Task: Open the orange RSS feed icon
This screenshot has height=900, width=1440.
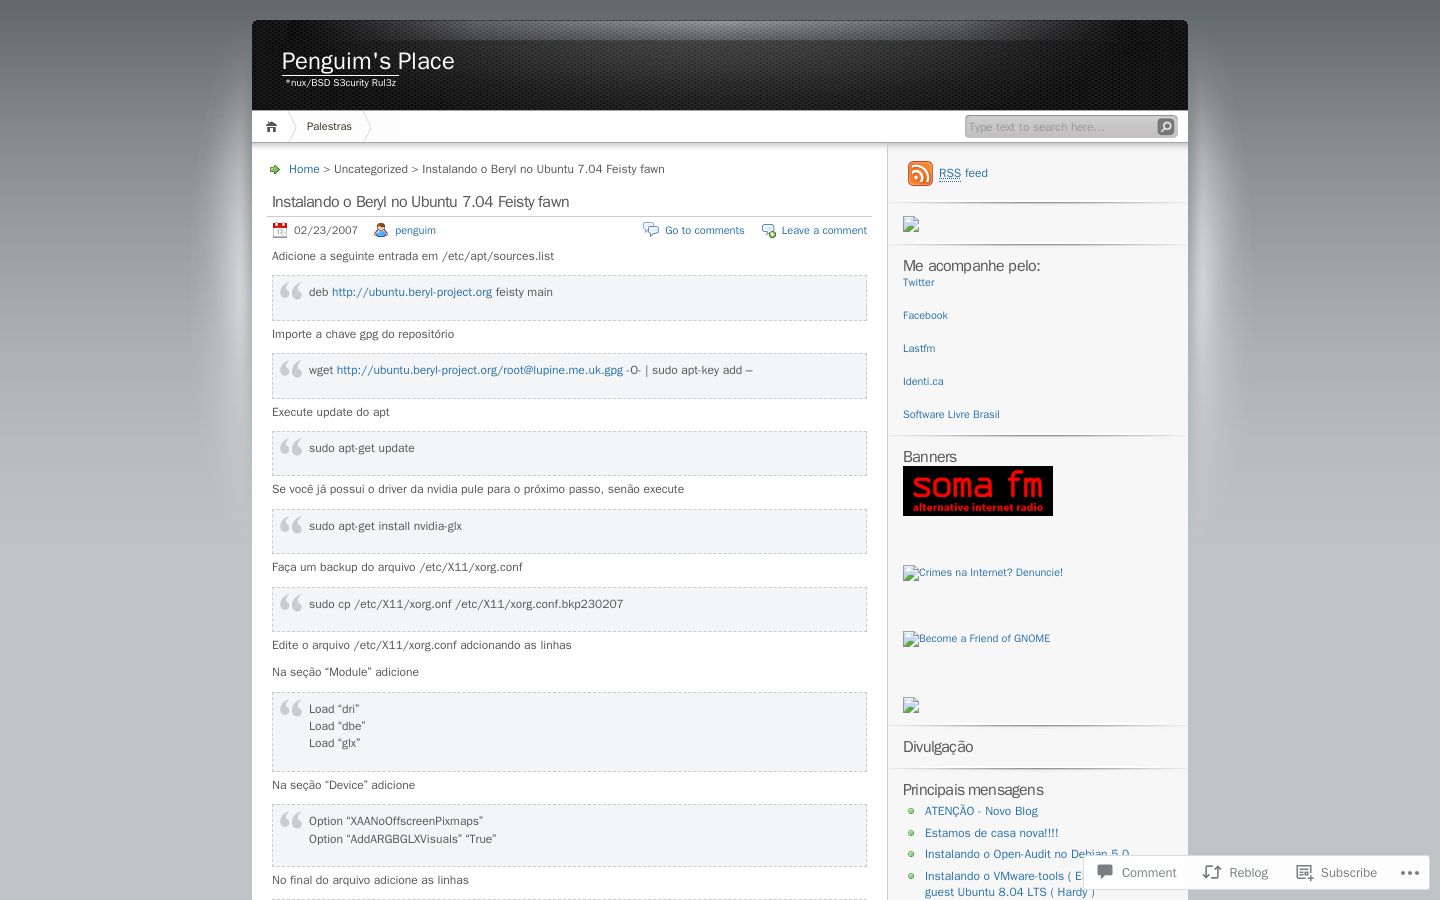Action: (x=920, y=173)
